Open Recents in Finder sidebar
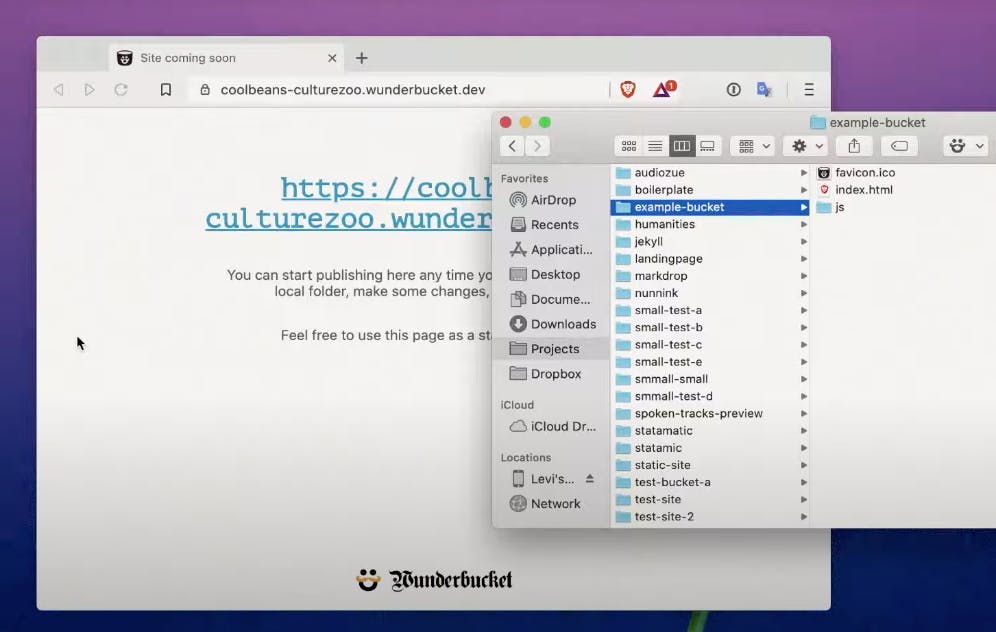The image size is (996, 632). [x=551, y=224]
